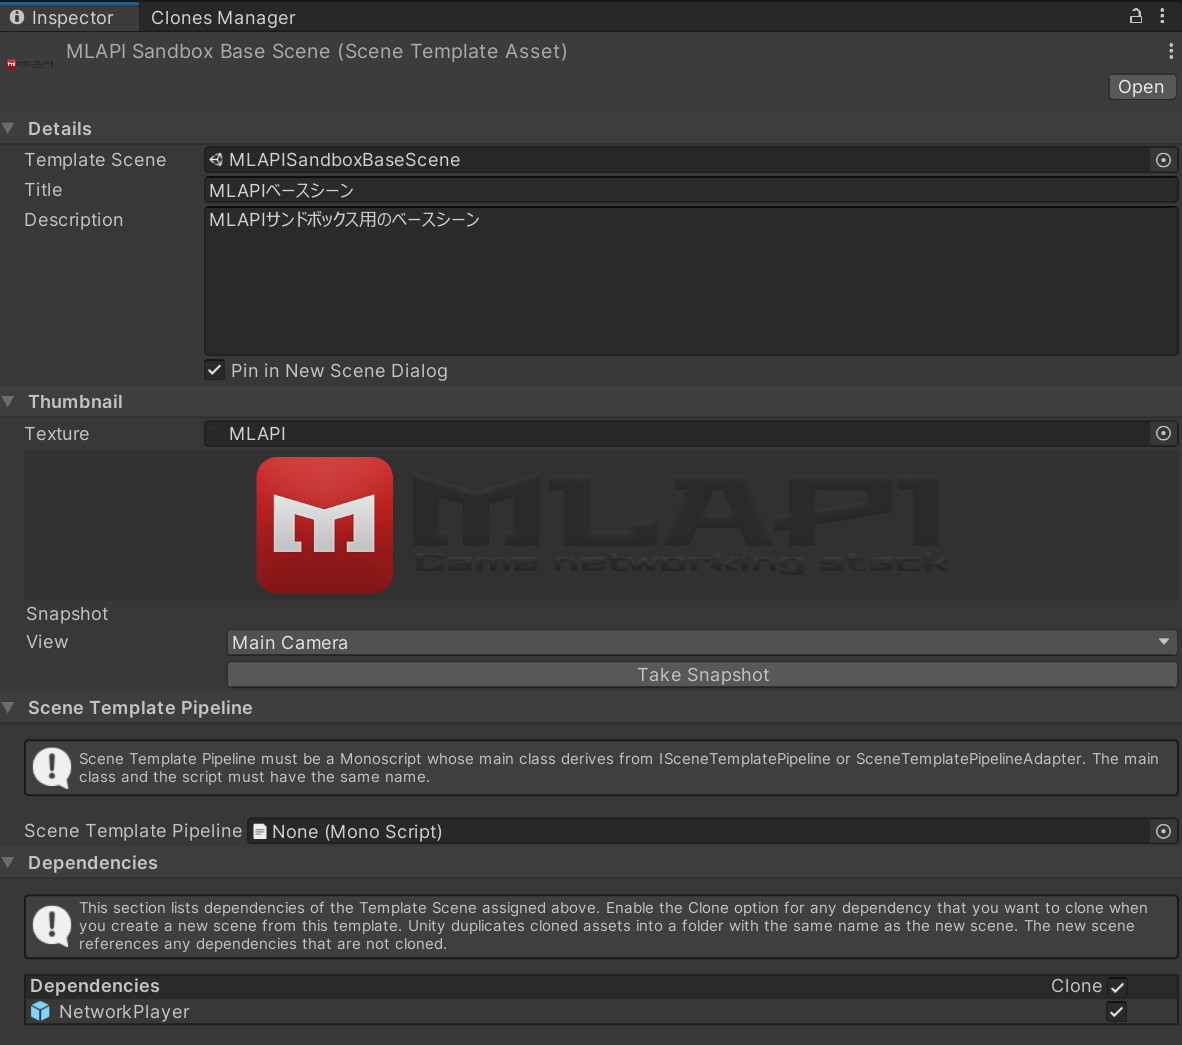Image resolution: width=1182 pixels, height=1045 pixels.
Task: Click the Description label
Action: coord(73,219)
